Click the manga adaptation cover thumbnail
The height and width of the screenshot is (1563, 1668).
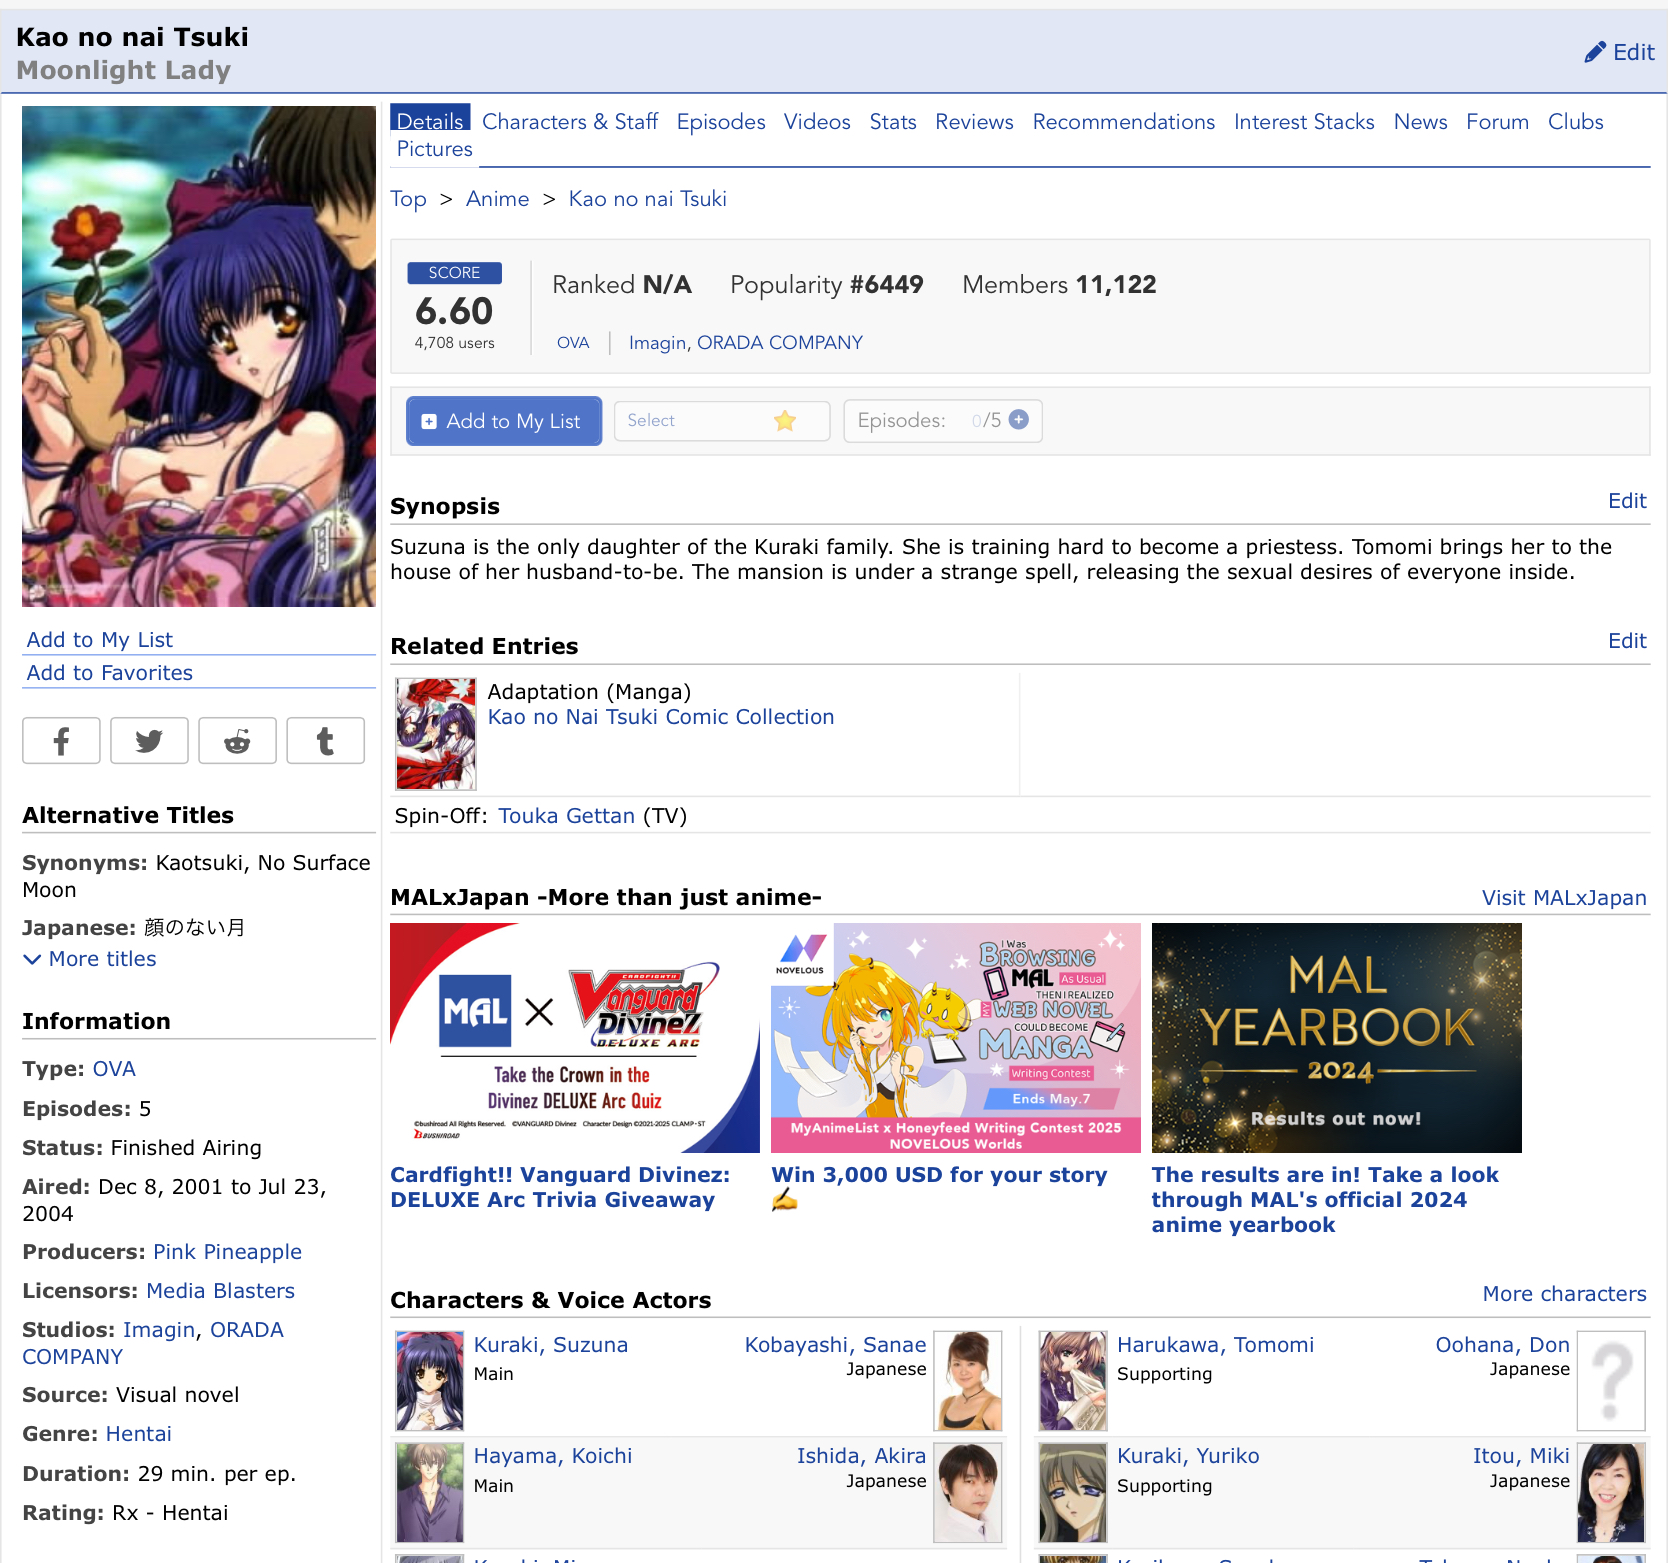click(x=436, y=734)
